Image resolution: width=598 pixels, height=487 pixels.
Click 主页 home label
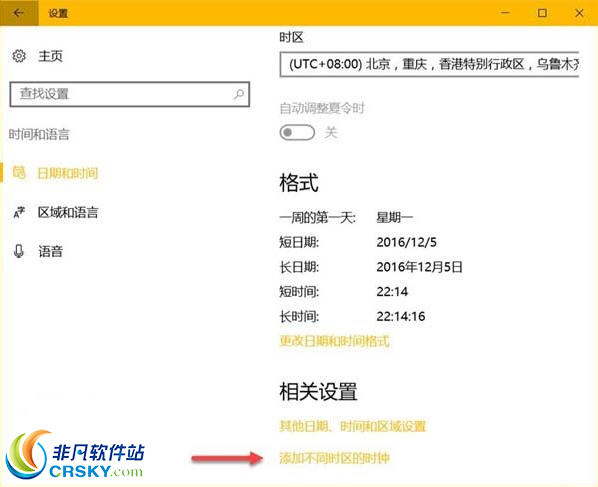[50, 56]
